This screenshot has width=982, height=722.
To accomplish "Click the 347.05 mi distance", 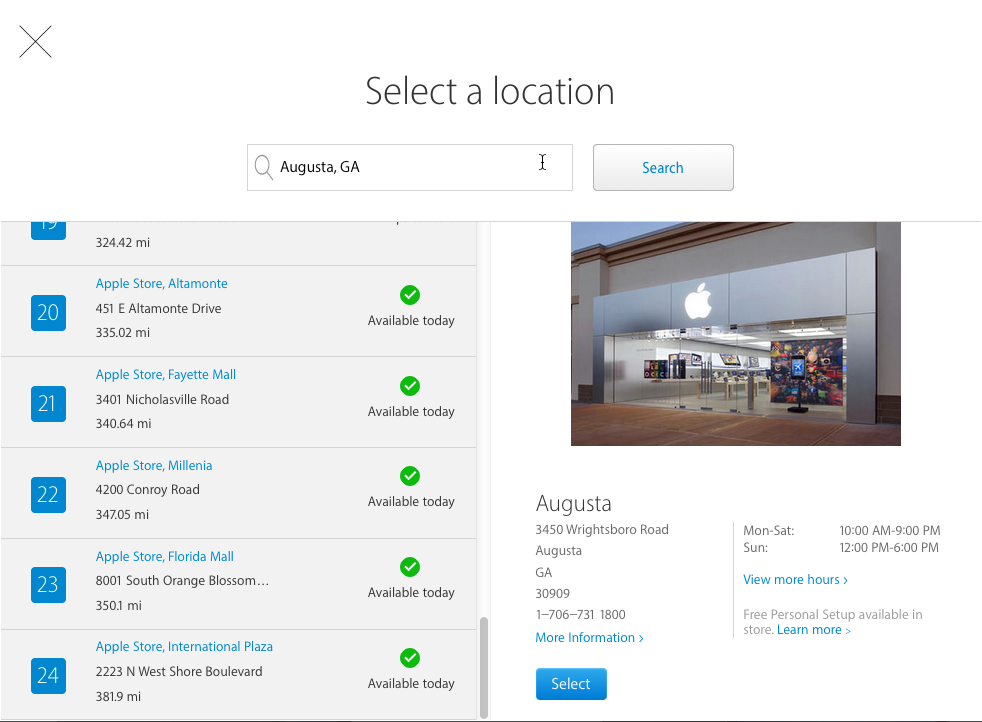I will 122,515.
